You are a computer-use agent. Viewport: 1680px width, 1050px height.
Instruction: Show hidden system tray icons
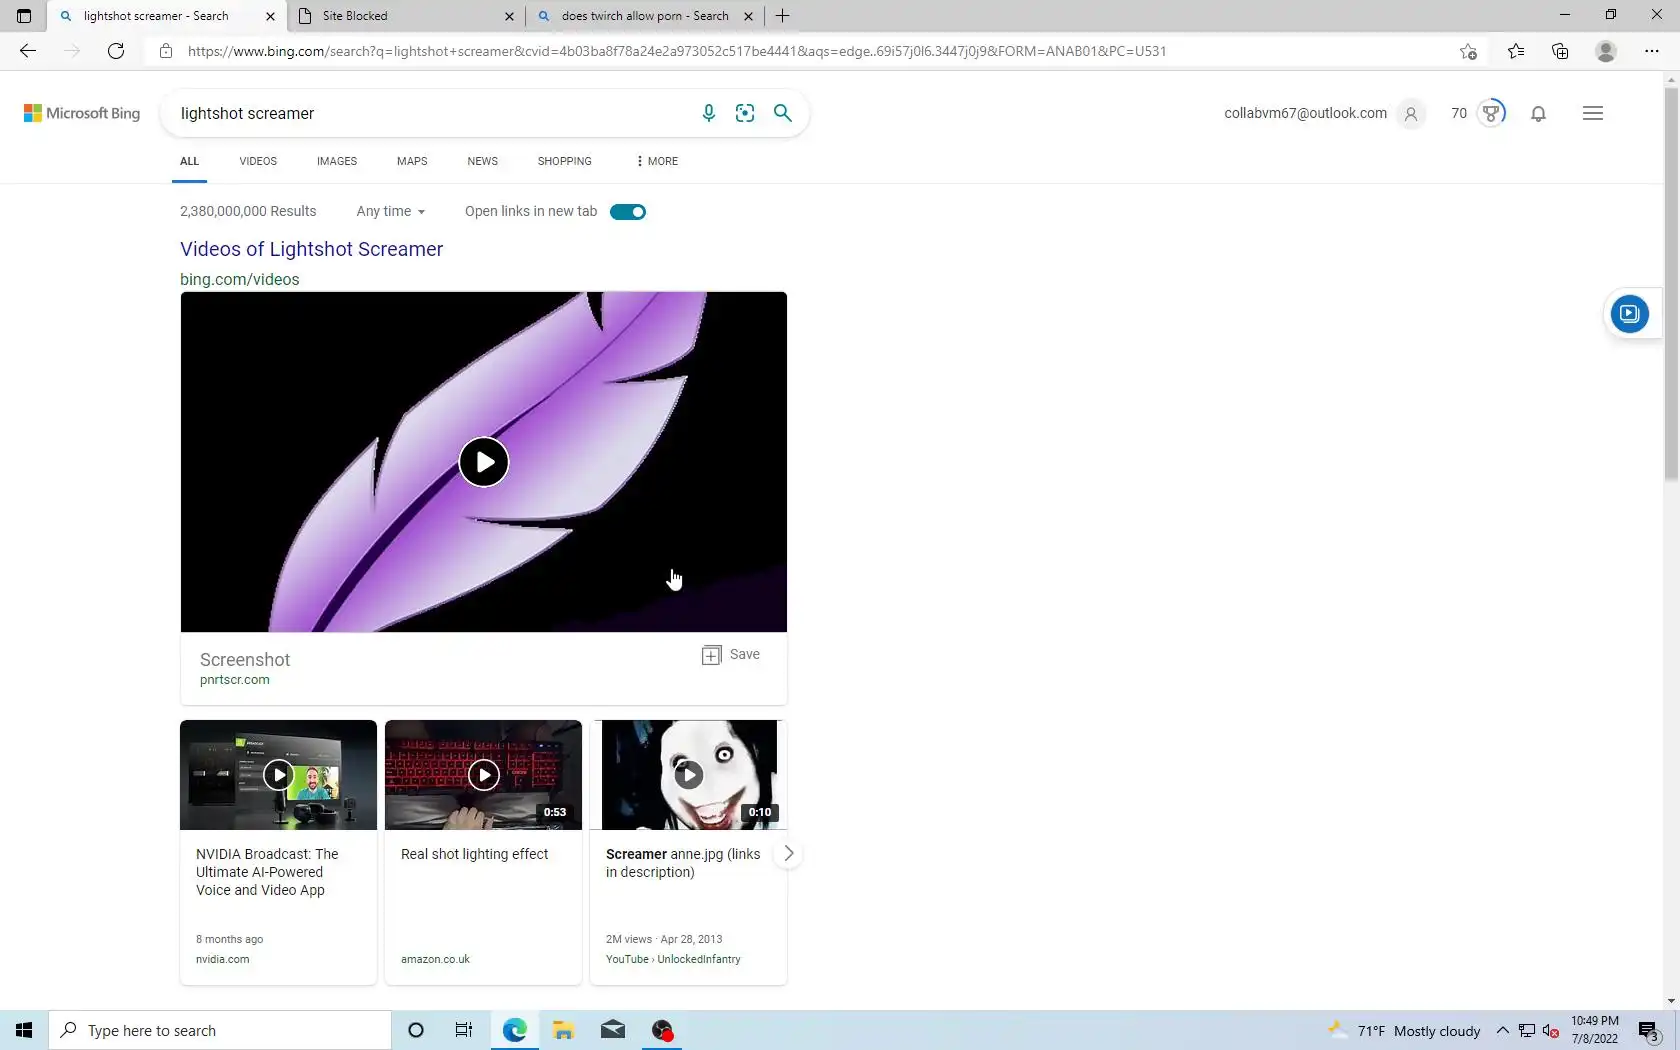coord(1502,1031)
